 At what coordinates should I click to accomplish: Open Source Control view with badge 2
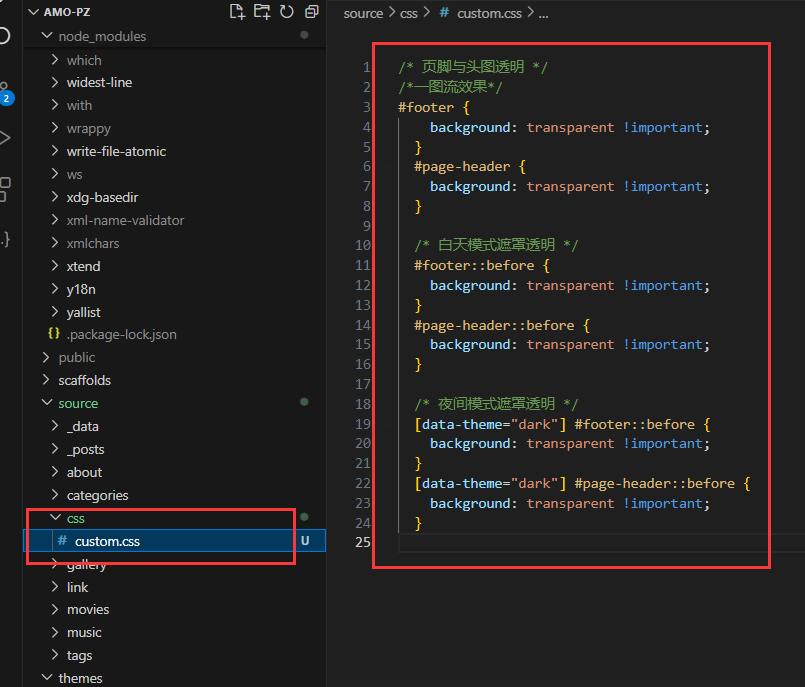pos(5,92)
